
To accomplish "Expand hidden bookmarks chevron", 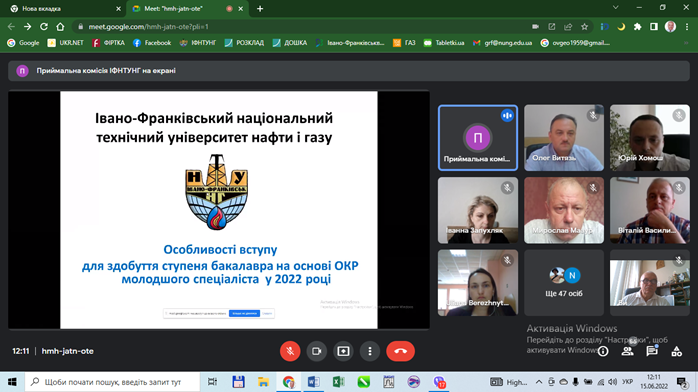I will pyautogui.click(x=687, y=43).
